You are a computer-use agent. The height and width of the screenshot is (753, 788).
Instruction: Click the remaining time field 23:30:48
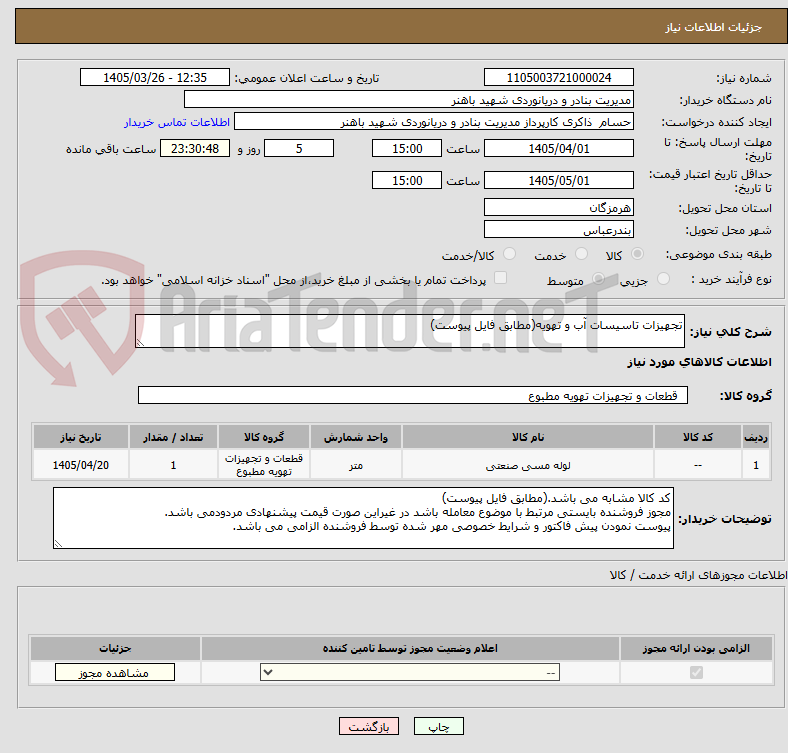195,148
